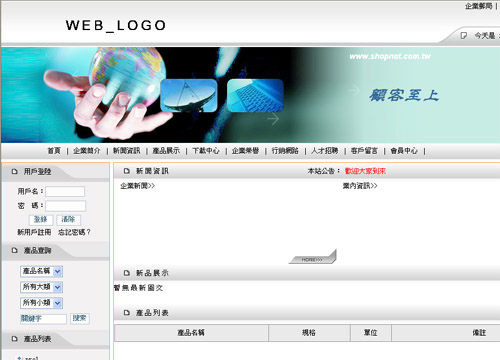Viewport: 500px width, 360px height.
Task: Focus the 密碼 password input field
Action: tap(65, 206)
